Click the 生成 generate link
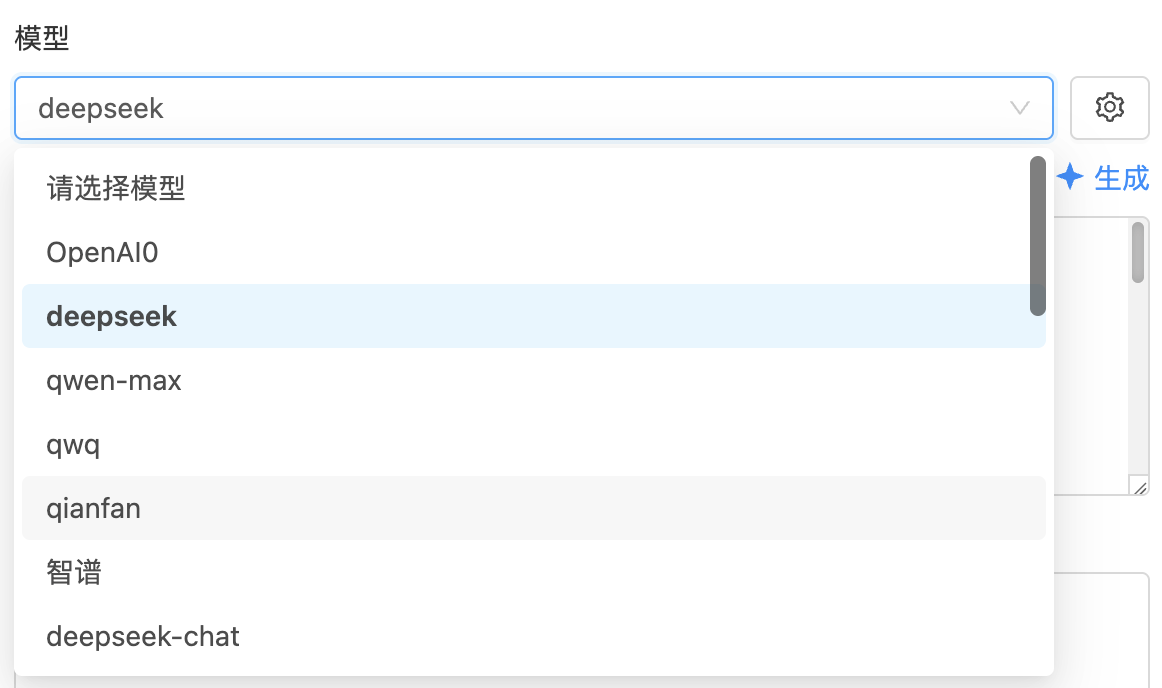 (x=1121, y=178)
